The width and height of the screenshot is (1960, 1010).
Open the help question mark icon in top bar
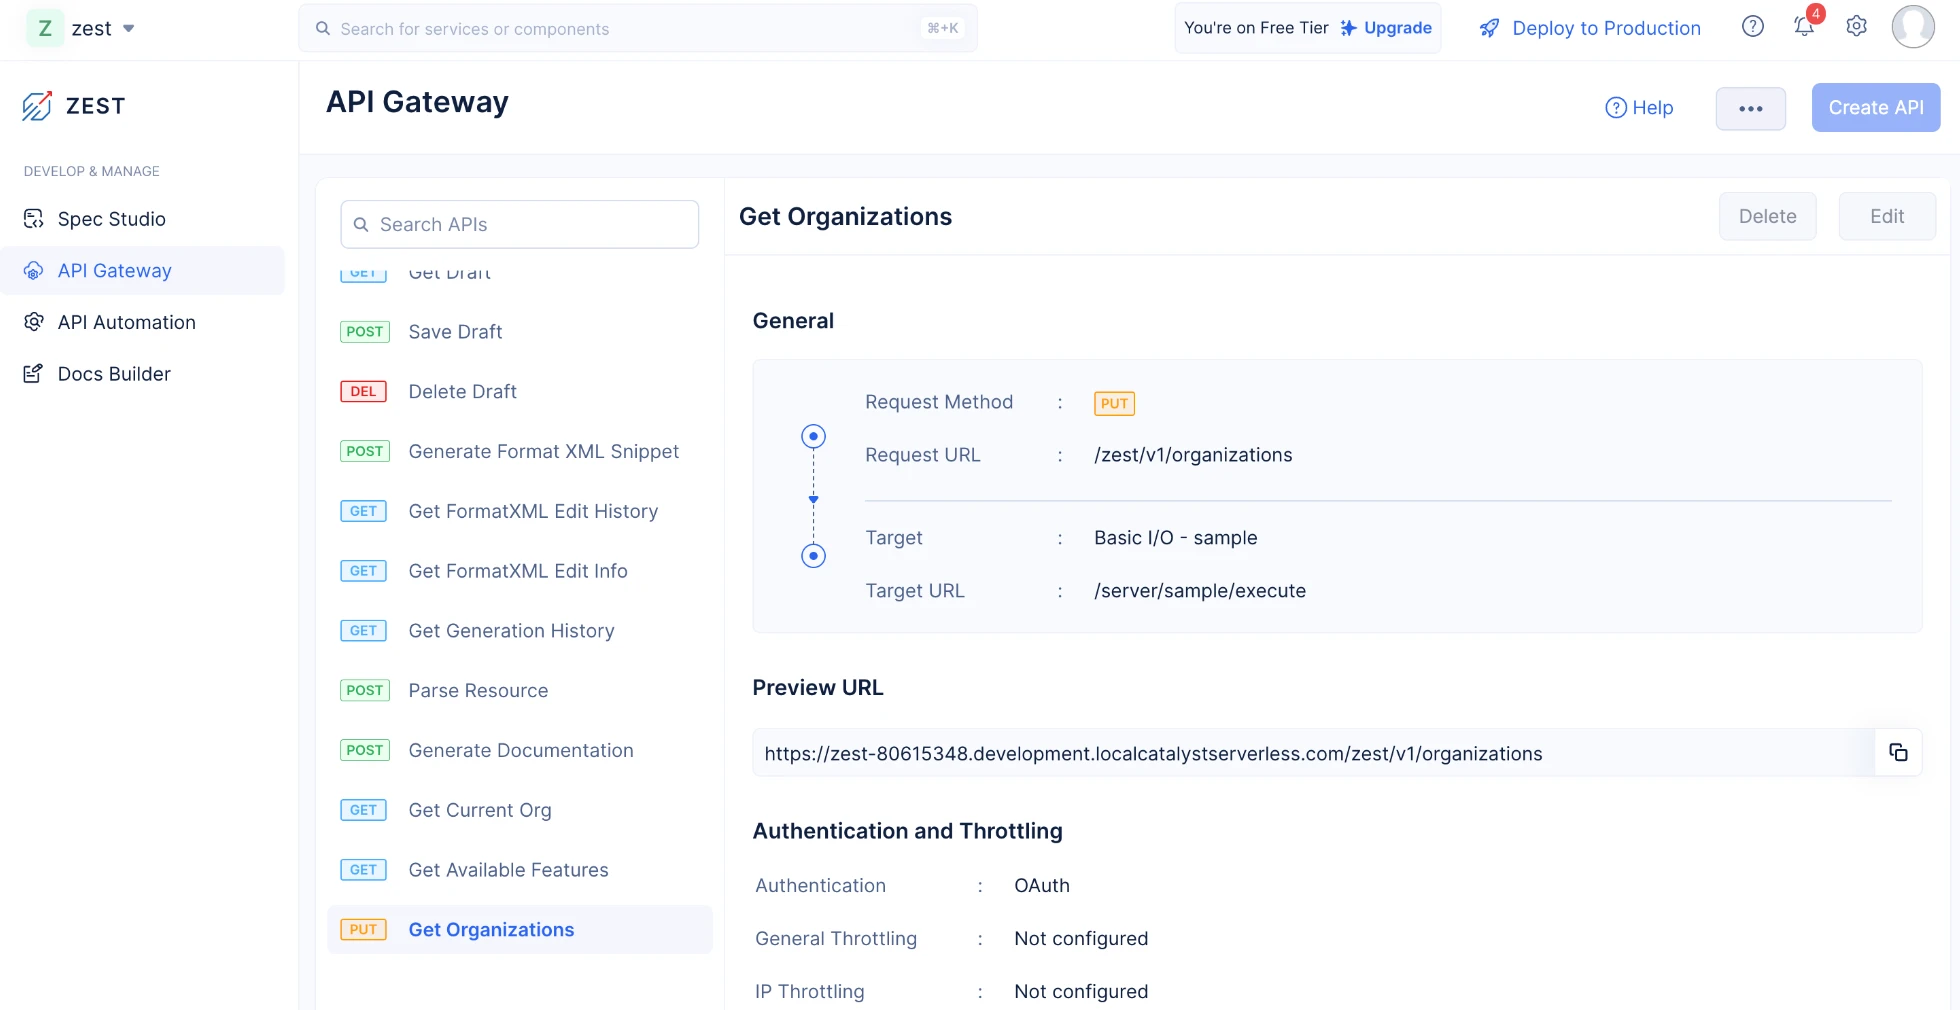1752,26
